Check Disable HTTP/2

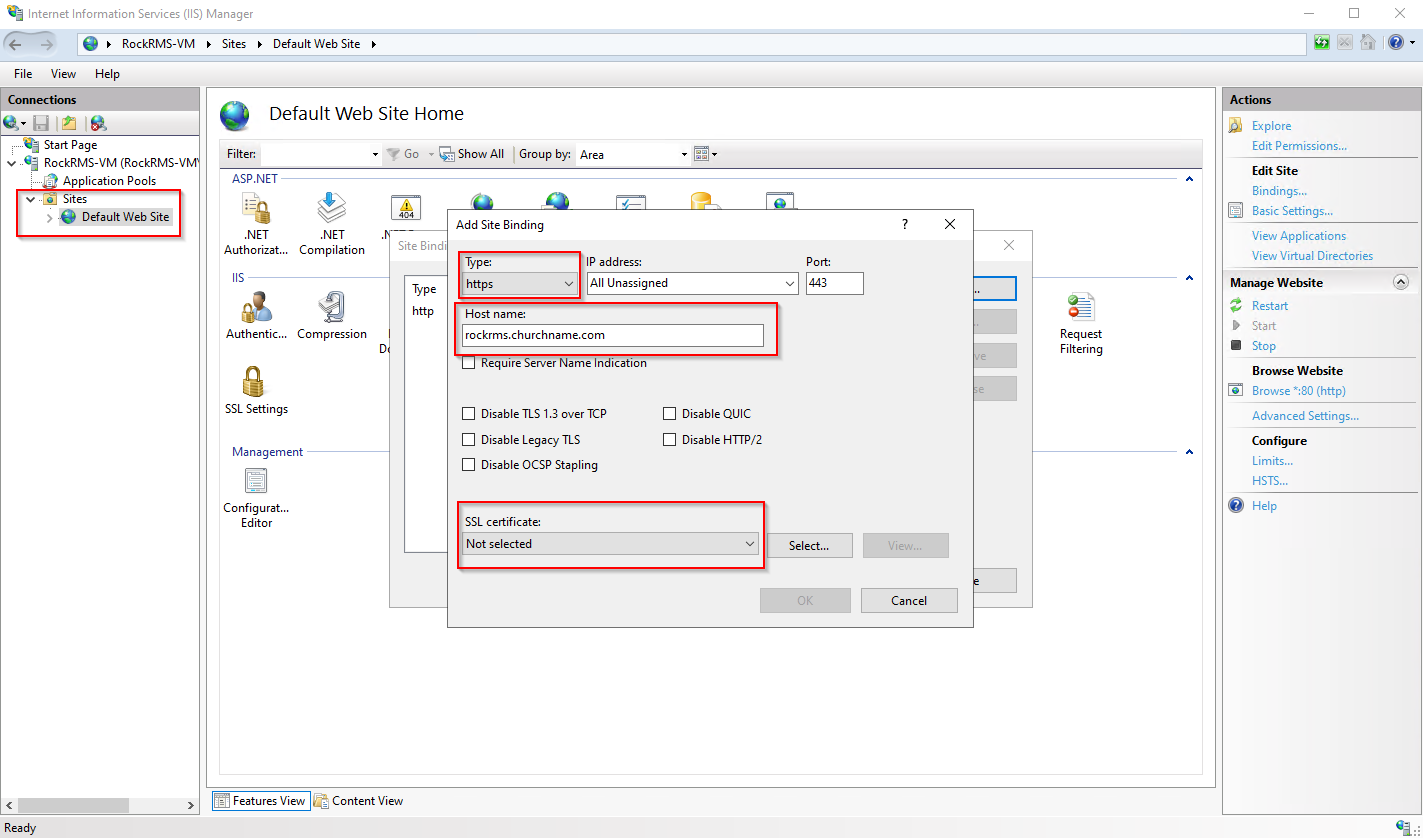pyautogui.click(x=669, y=439)
